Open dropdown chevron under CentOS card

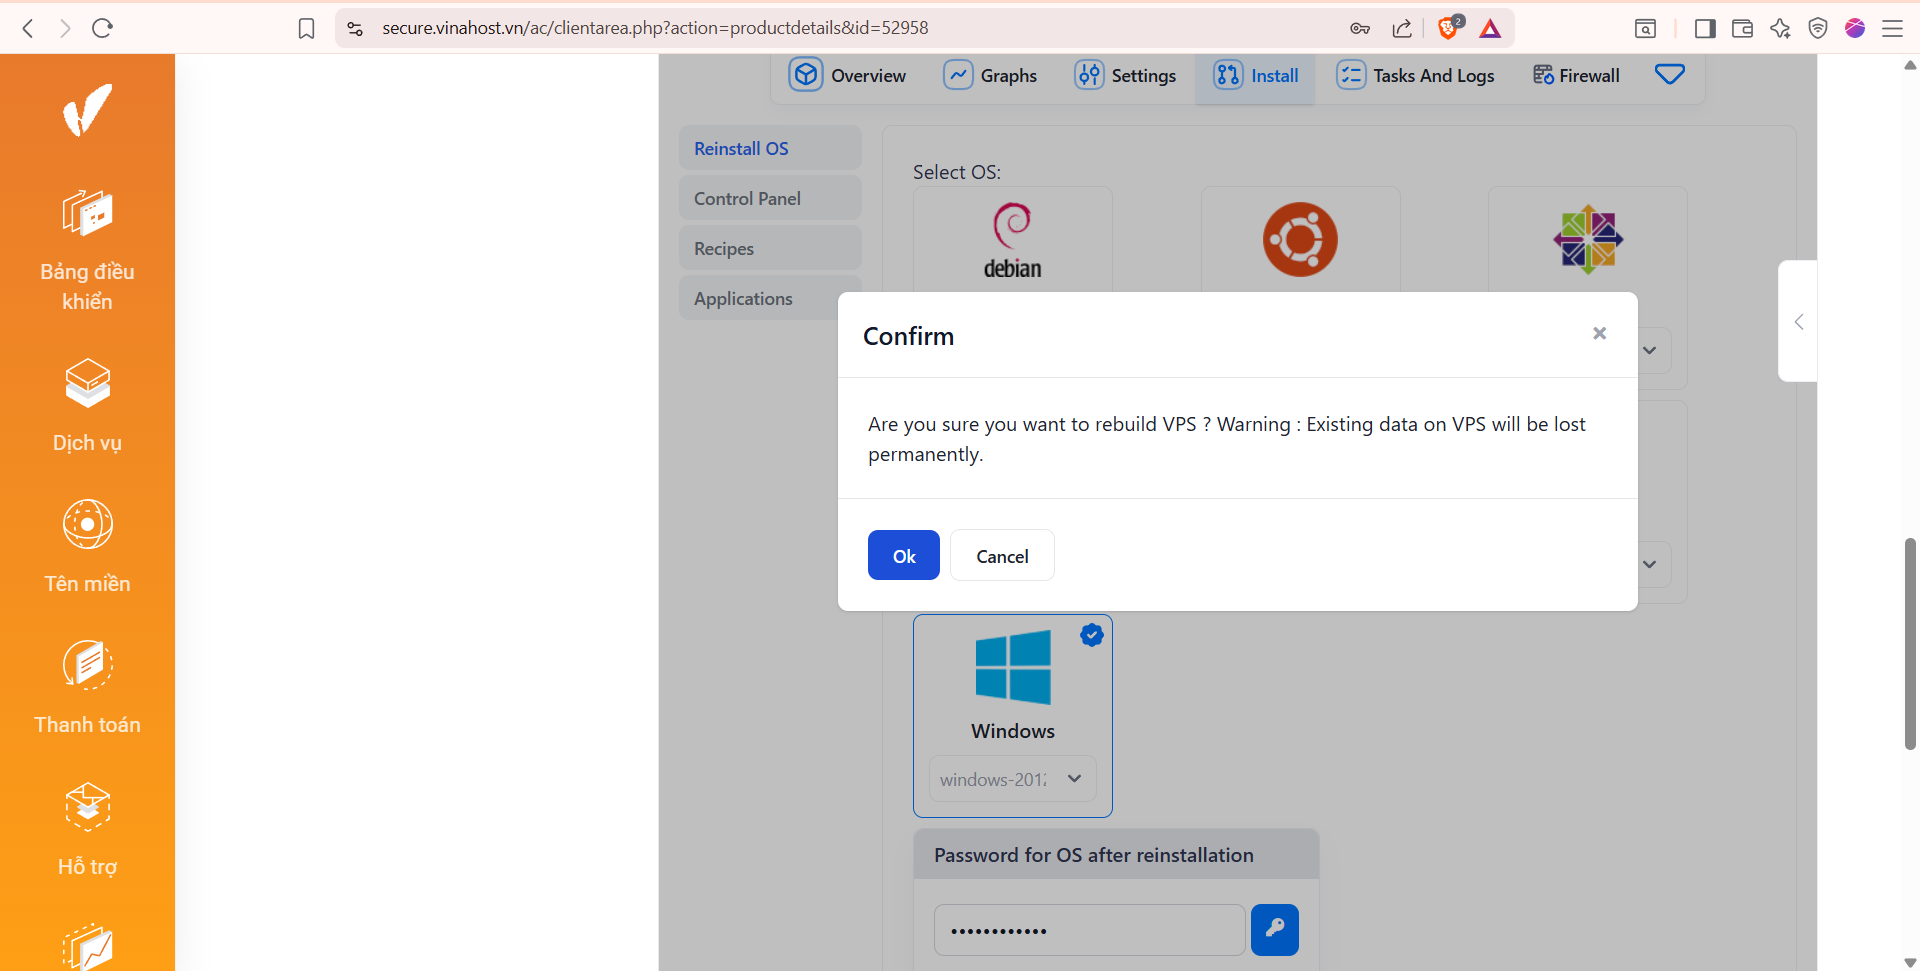tap(1650, 350)
